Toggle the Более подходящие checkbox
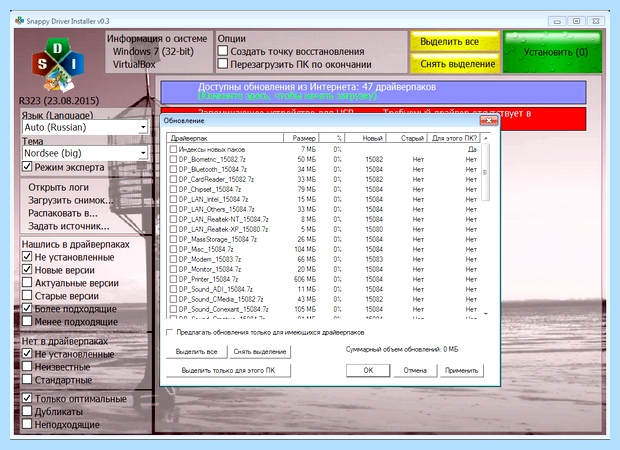 click(x=27, y=308)
